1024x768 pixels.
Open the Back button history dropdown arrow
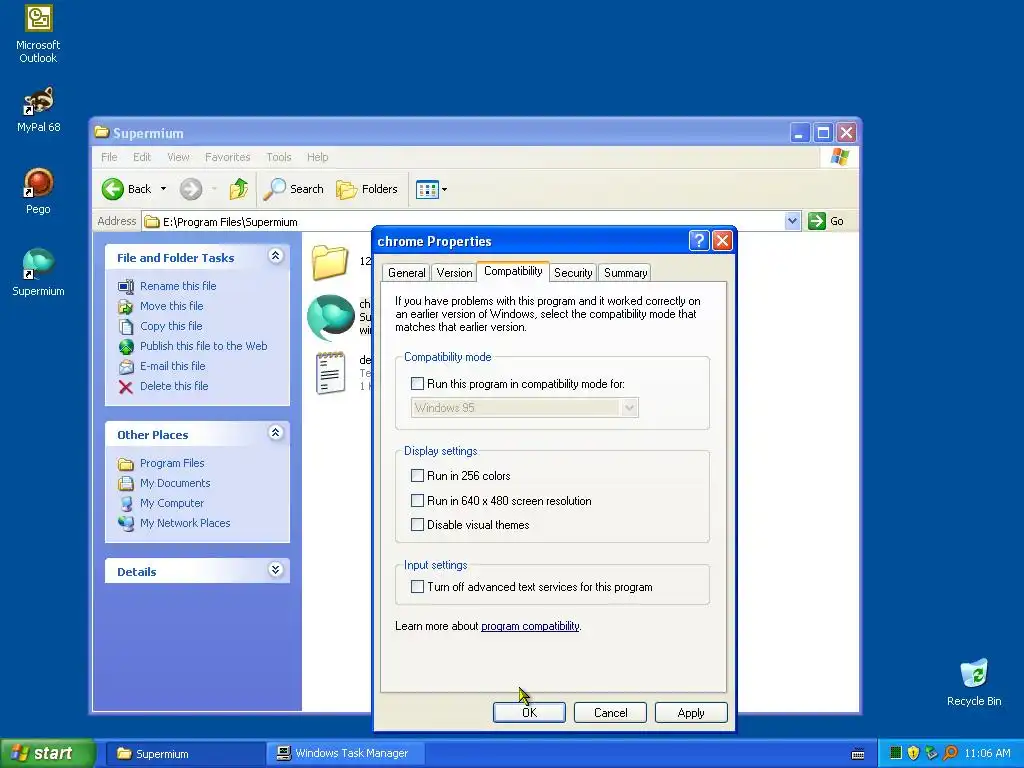click(163, 189)
